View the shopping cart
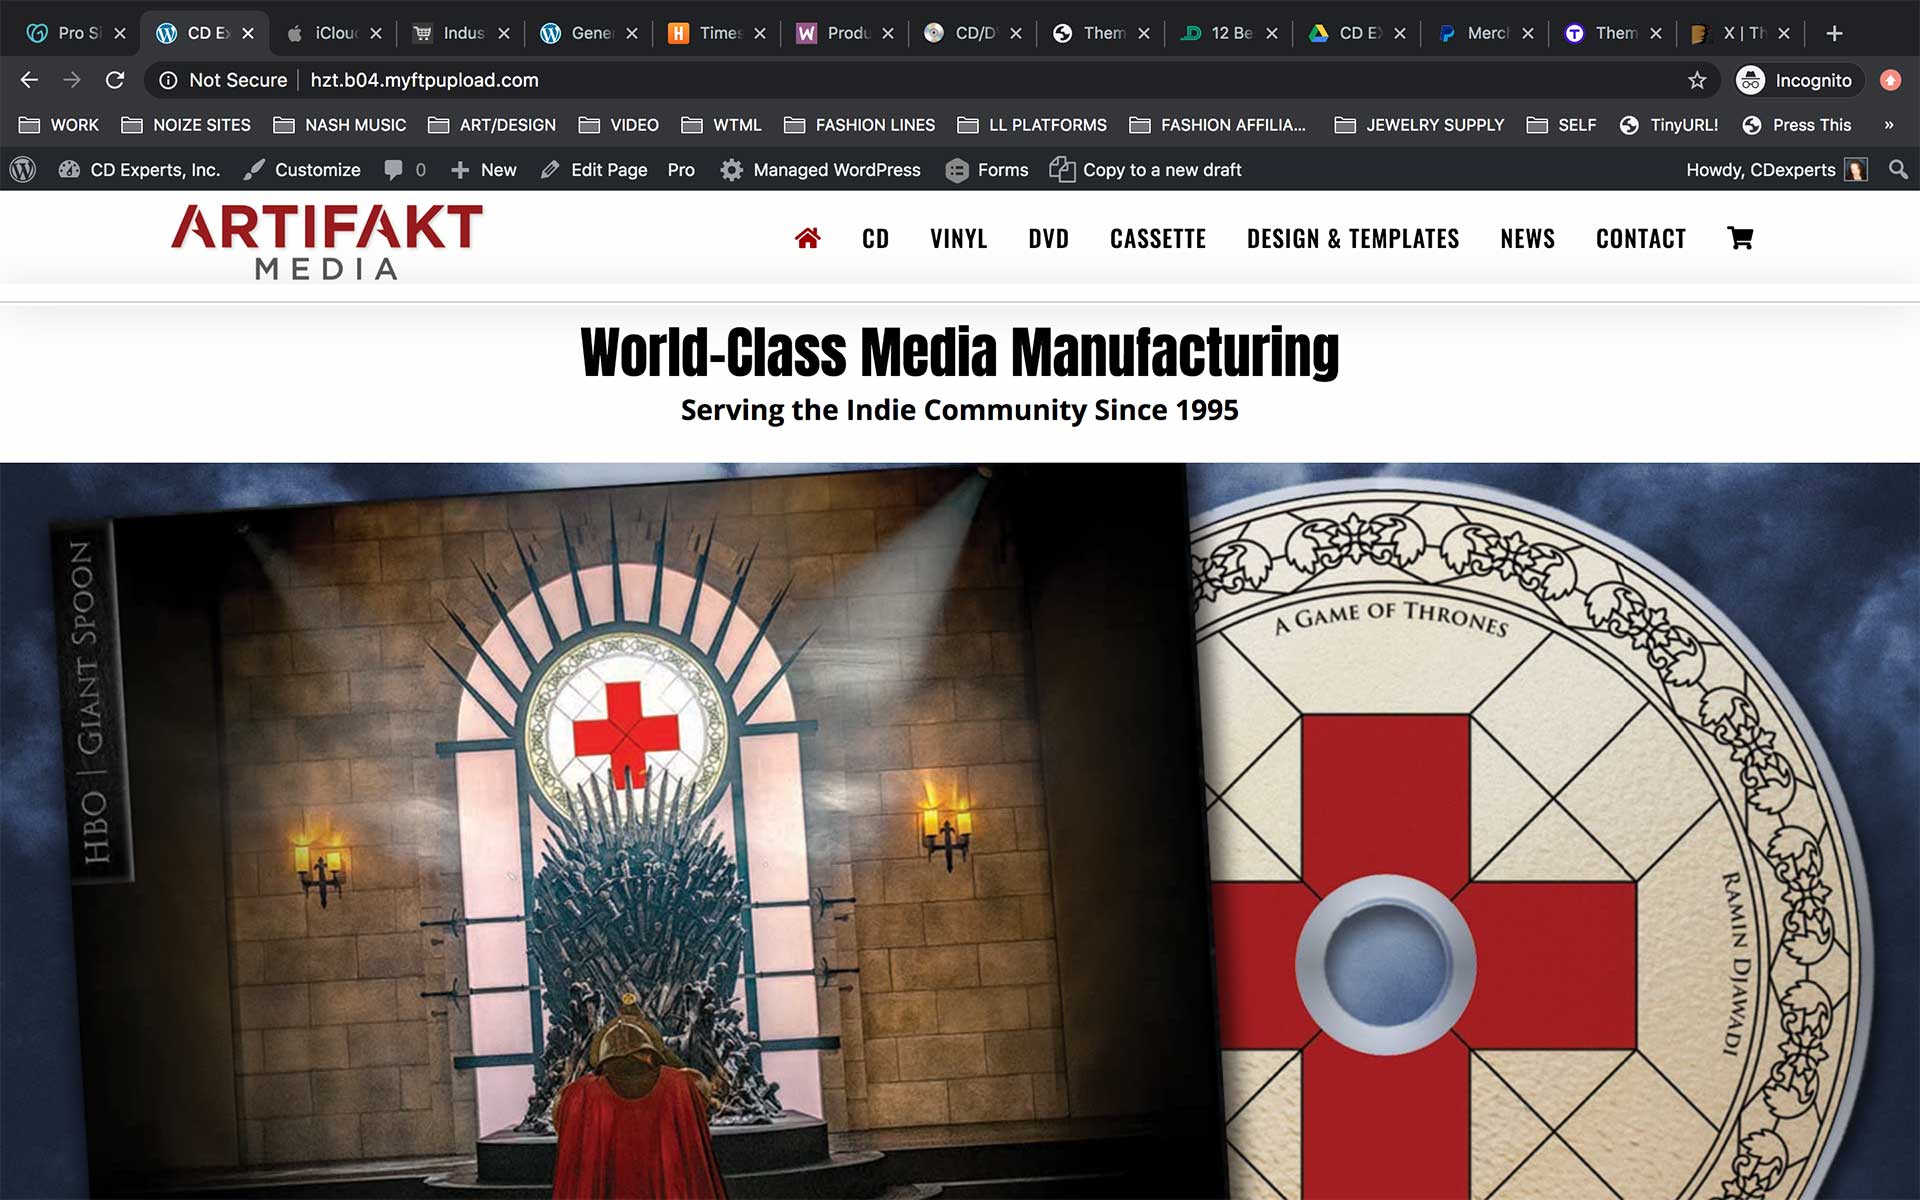This screenshot has width=1920, height=1200. coord(1740,238)
